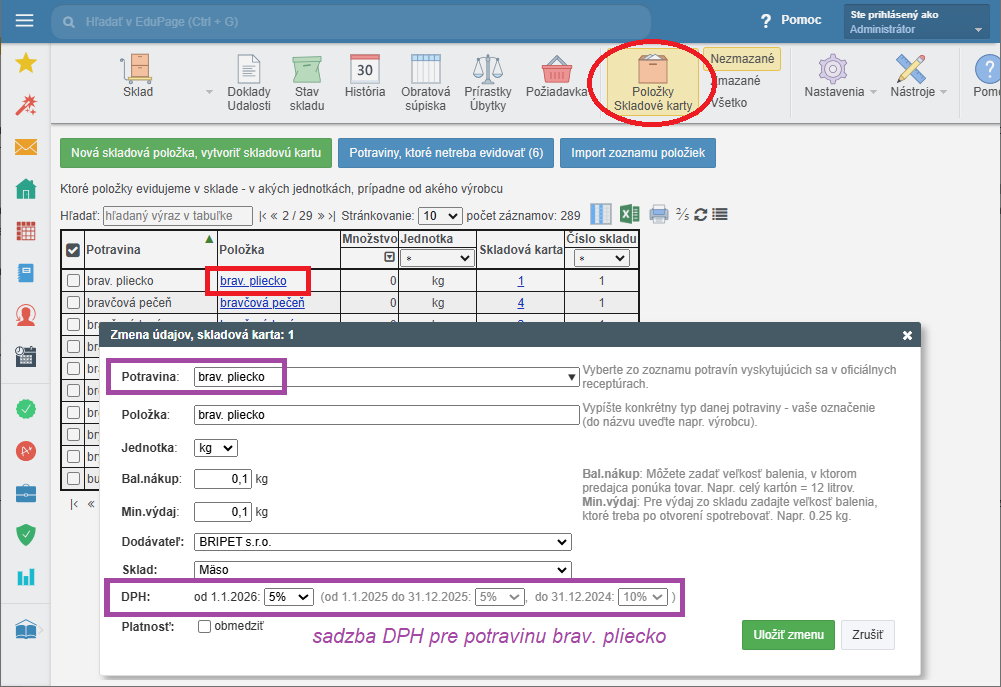This screenshot has width=1001, height=687.
Task: Export the table to Excel
Action: pyautogui.click(x=629, y=214)
